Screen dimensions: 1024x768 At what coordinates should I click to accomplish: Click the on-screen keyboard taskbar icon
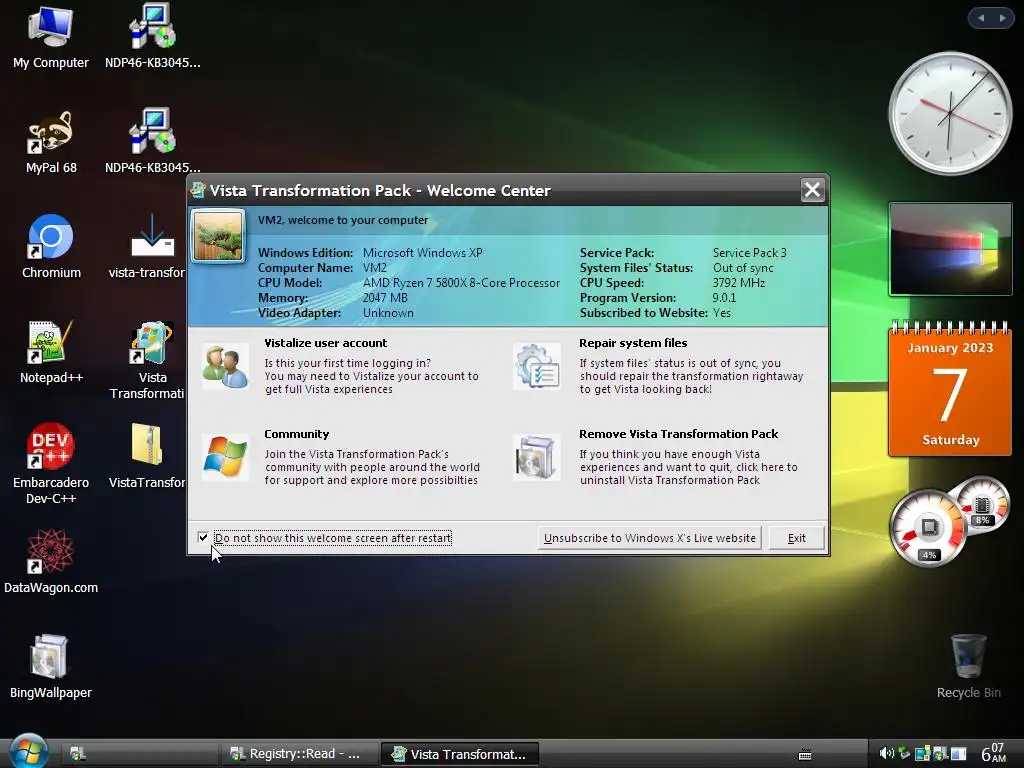[805, 755]
